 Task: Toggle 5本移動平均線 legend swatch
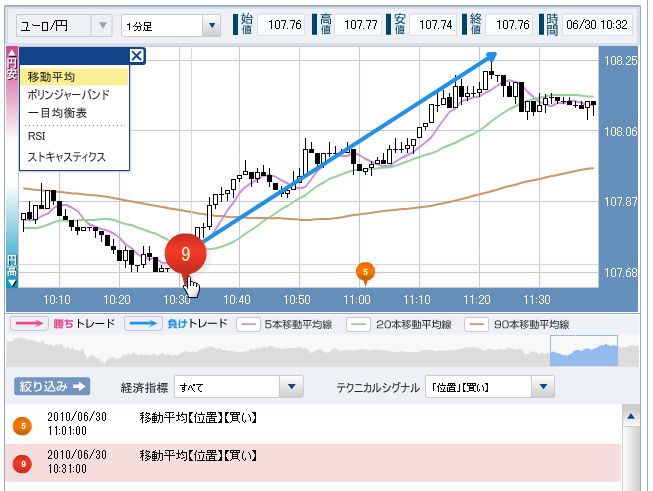(249, 324)
